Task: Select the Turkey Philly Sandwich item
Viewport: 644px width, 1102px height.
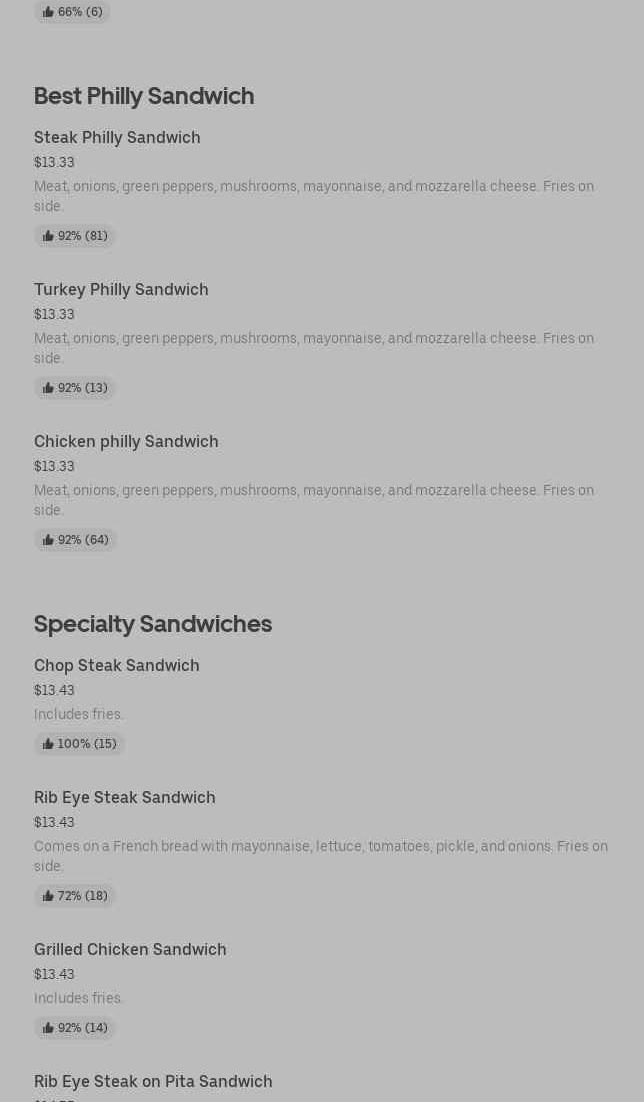Action: click(121, 289)
